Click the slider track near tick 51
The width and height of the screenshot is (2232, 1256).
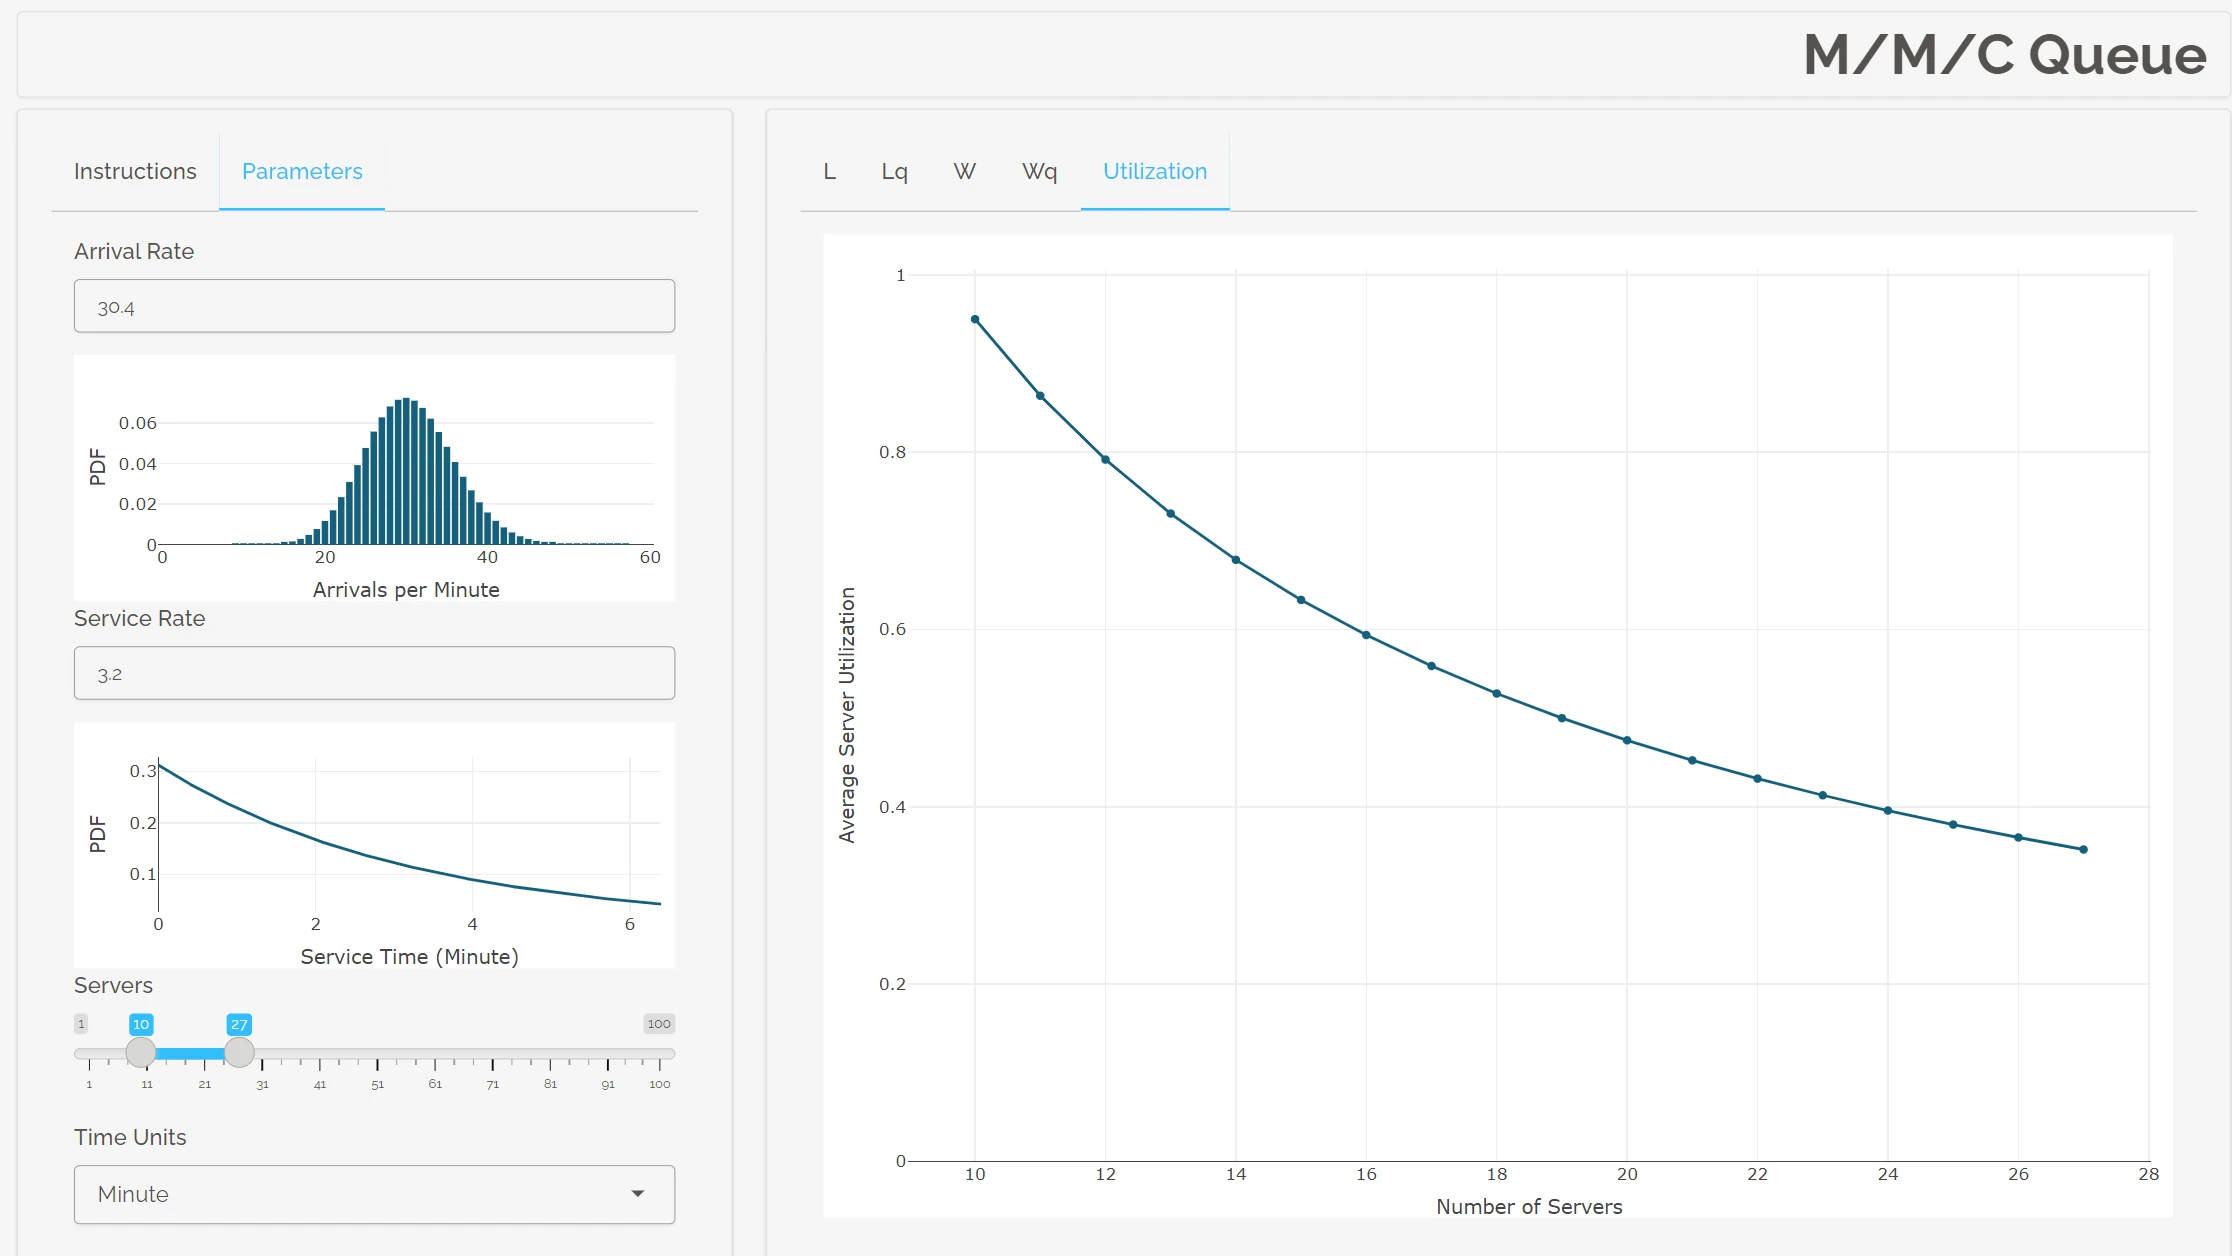[377, 1053]
